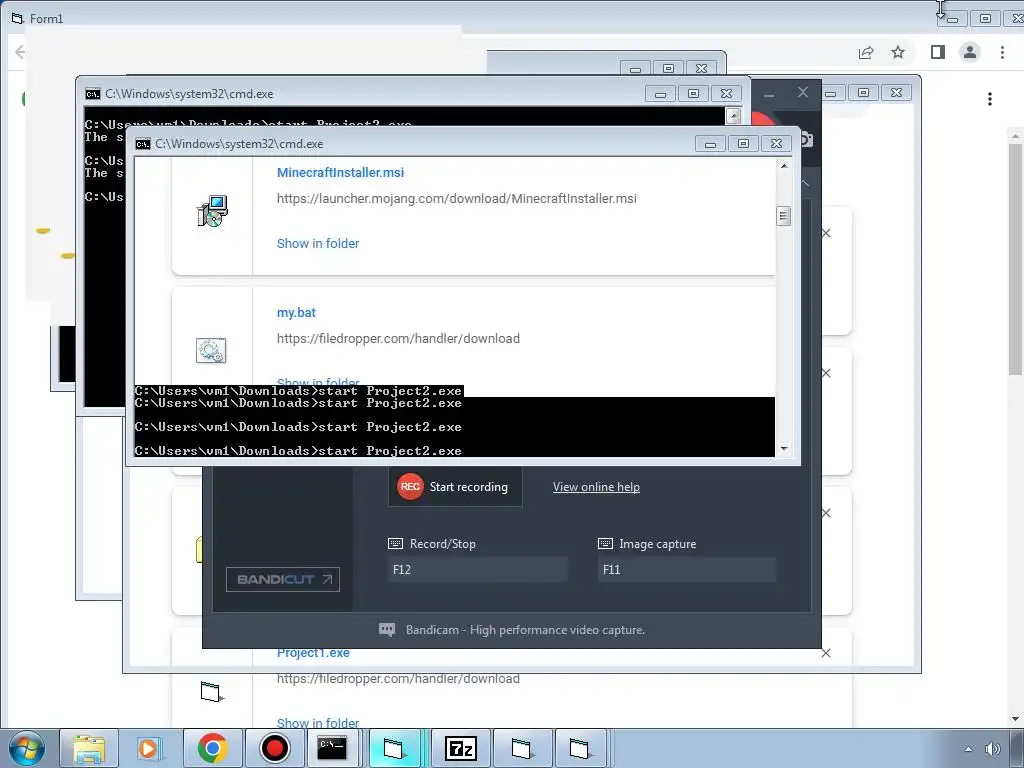This screenshot has width=1024, height=768.
Task: Open the BANDICUT button
Action: click(283, 579)
